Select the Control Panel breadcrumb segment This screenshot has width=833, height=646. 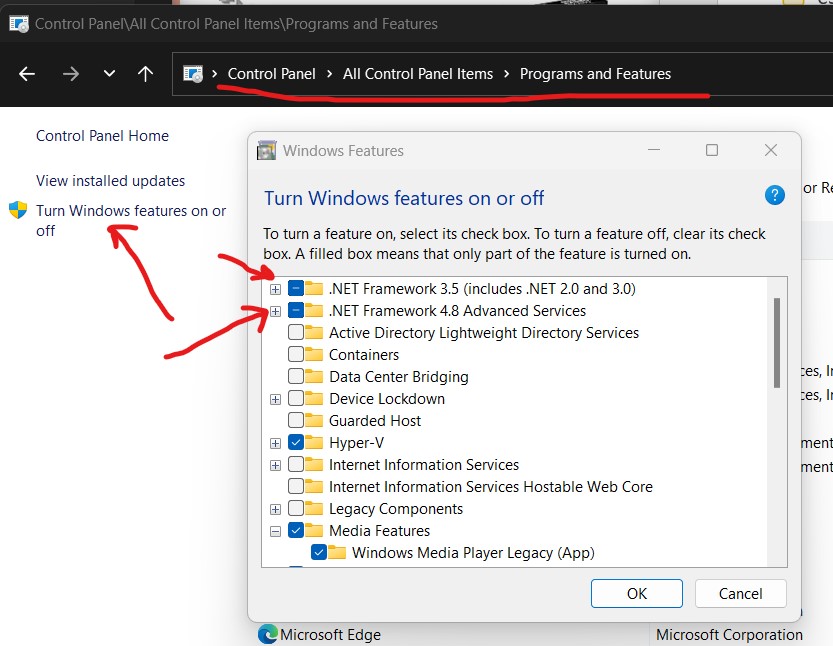pyautogui.click(x=271, y=74)
